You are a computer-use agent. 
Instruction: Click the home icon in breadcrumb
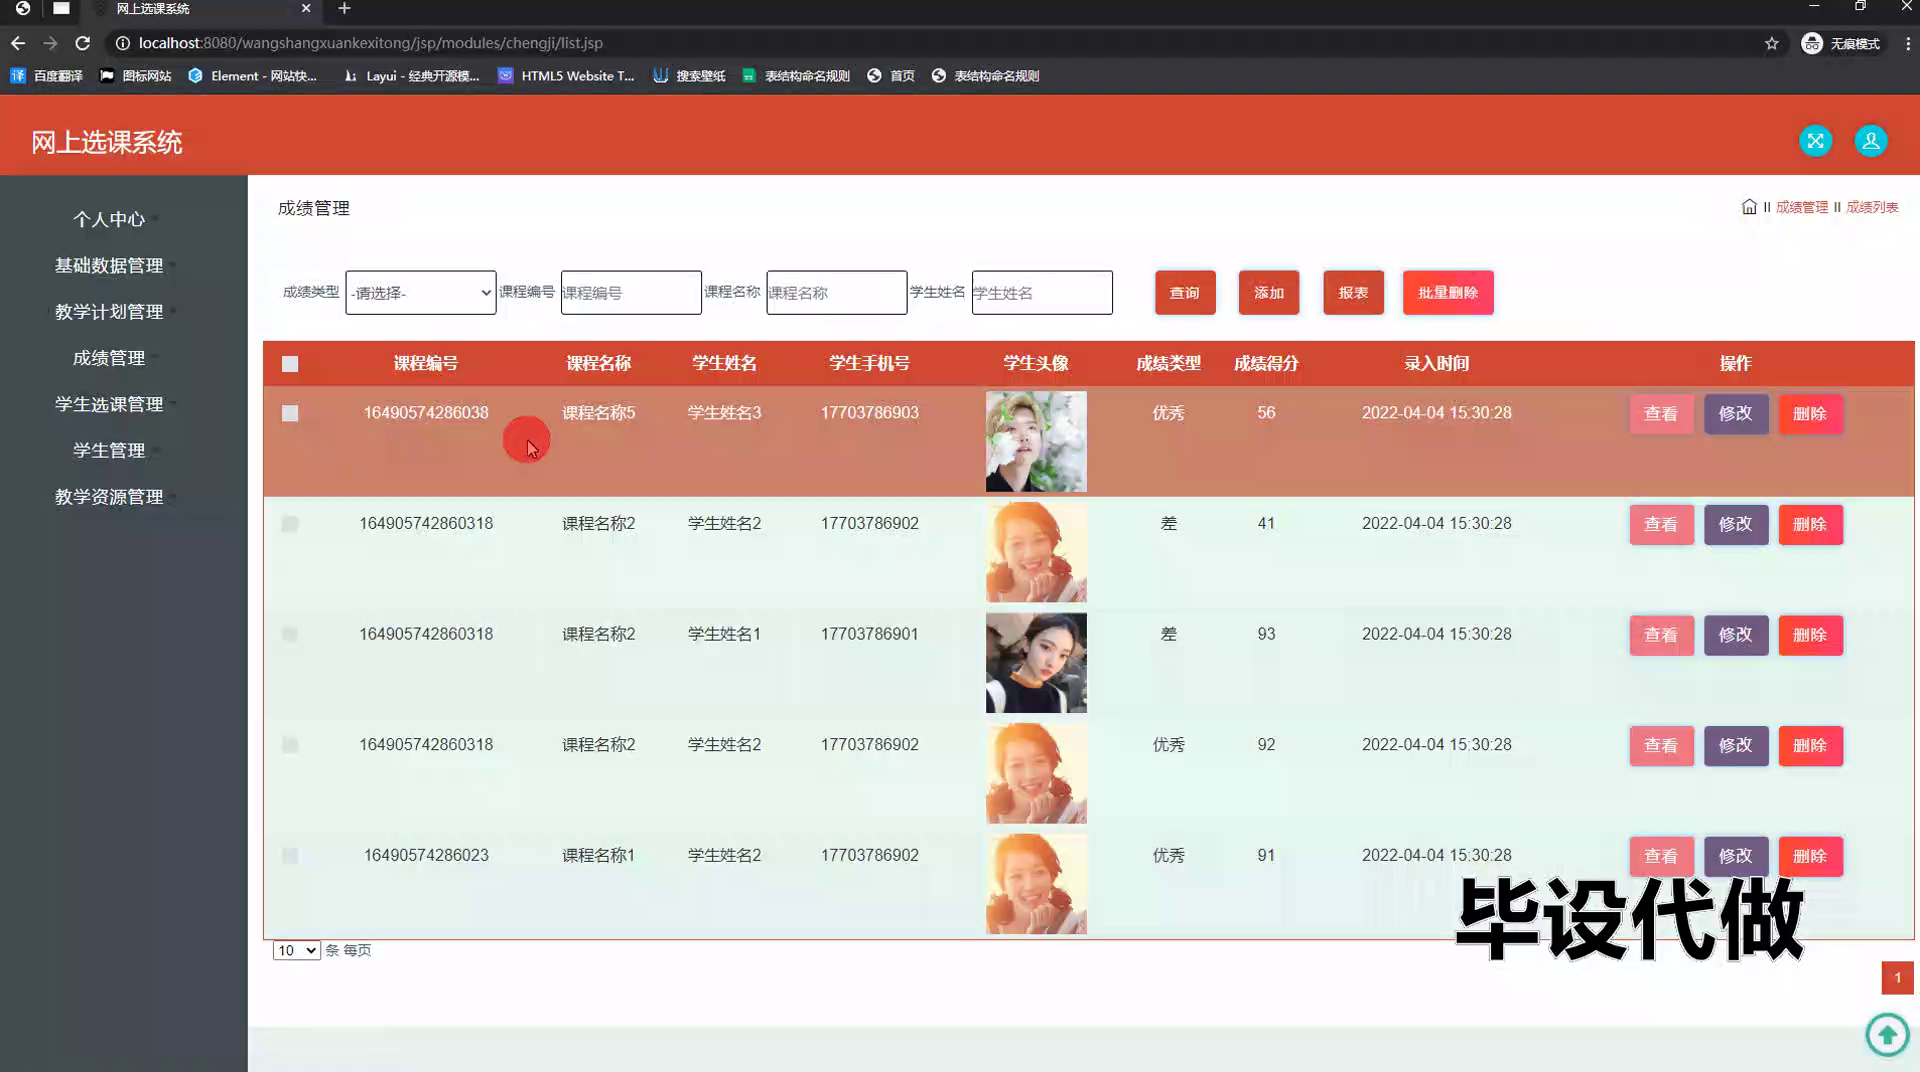coord(1749,207)
